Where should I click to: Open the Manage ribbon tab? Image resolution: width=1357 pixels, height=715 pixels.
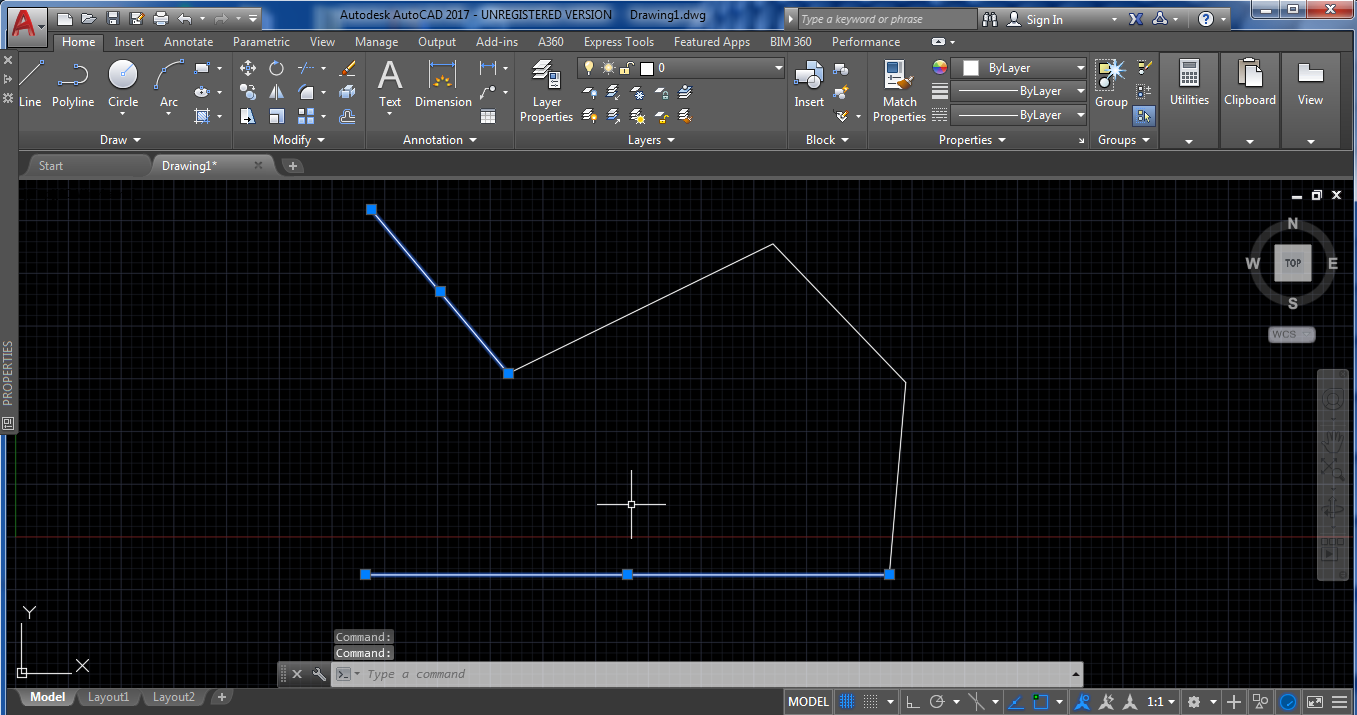pyautogui.click(x=376, y=42)
